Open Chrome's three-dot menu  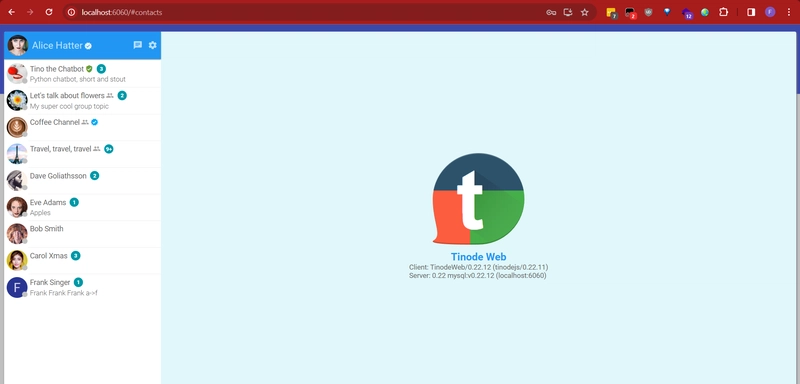pos(789,12)
